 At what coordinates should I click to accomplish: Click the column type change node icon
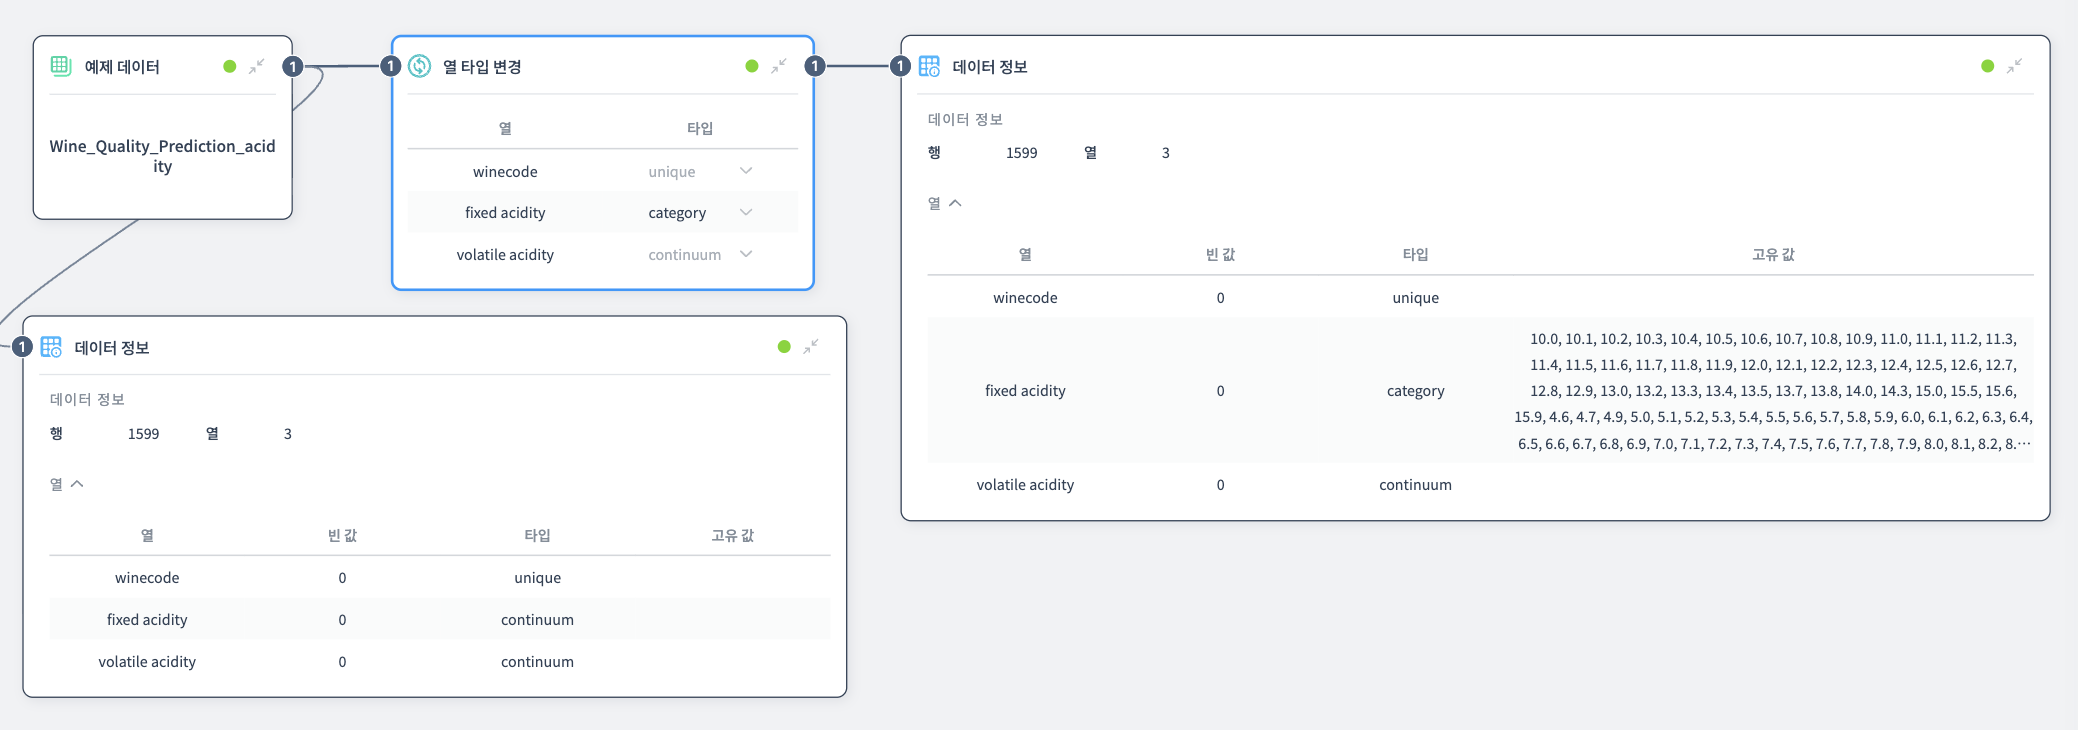point(420,66)
